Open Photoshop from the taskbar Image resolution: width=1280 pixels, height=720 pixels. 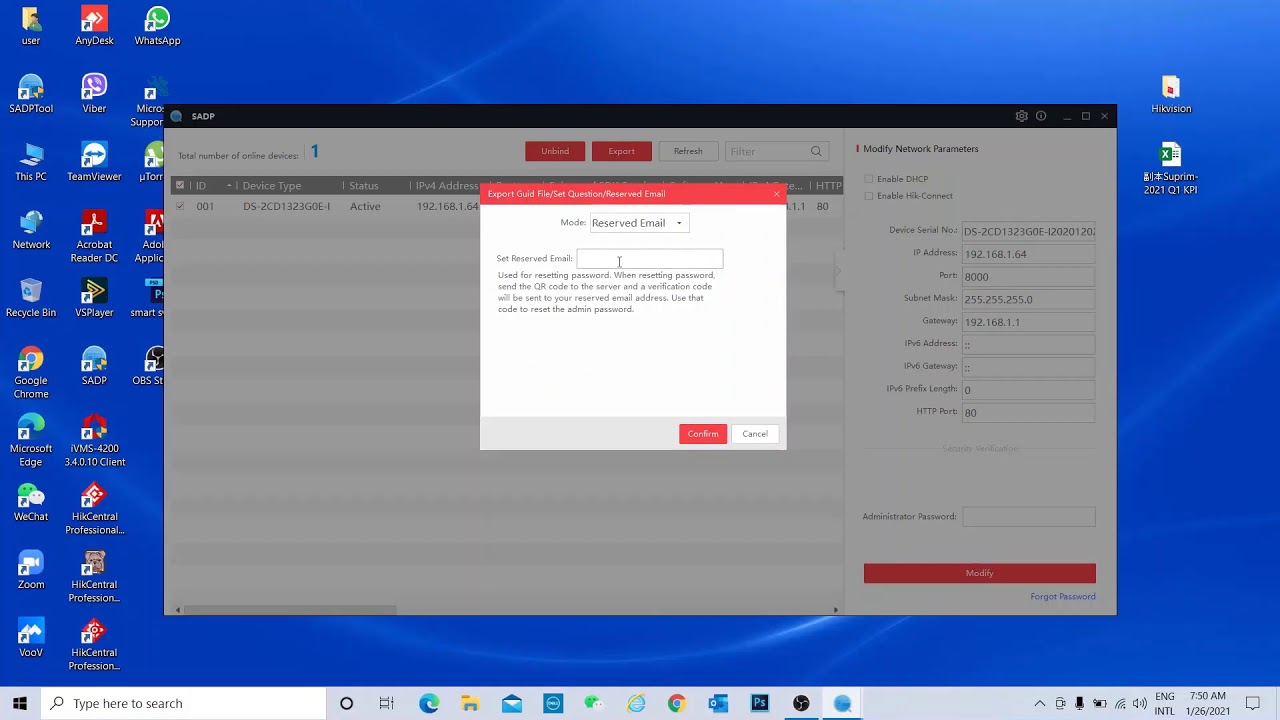coord(759,703)
